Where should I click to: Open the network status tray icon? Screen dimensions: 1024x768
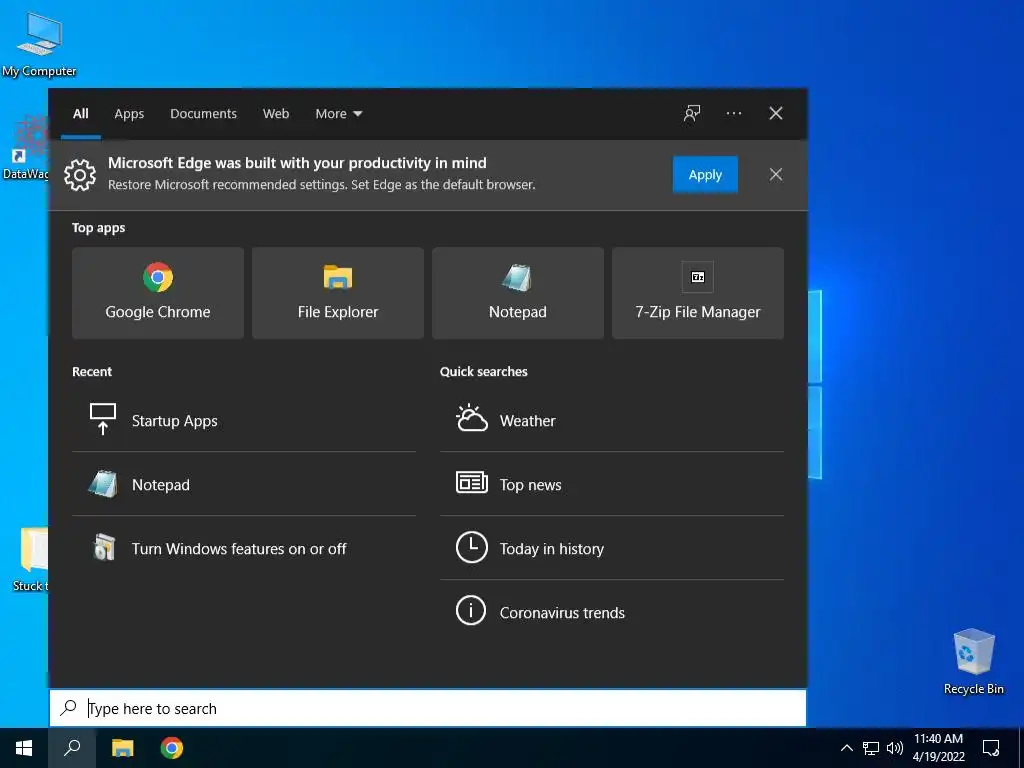tap(871, 748)
